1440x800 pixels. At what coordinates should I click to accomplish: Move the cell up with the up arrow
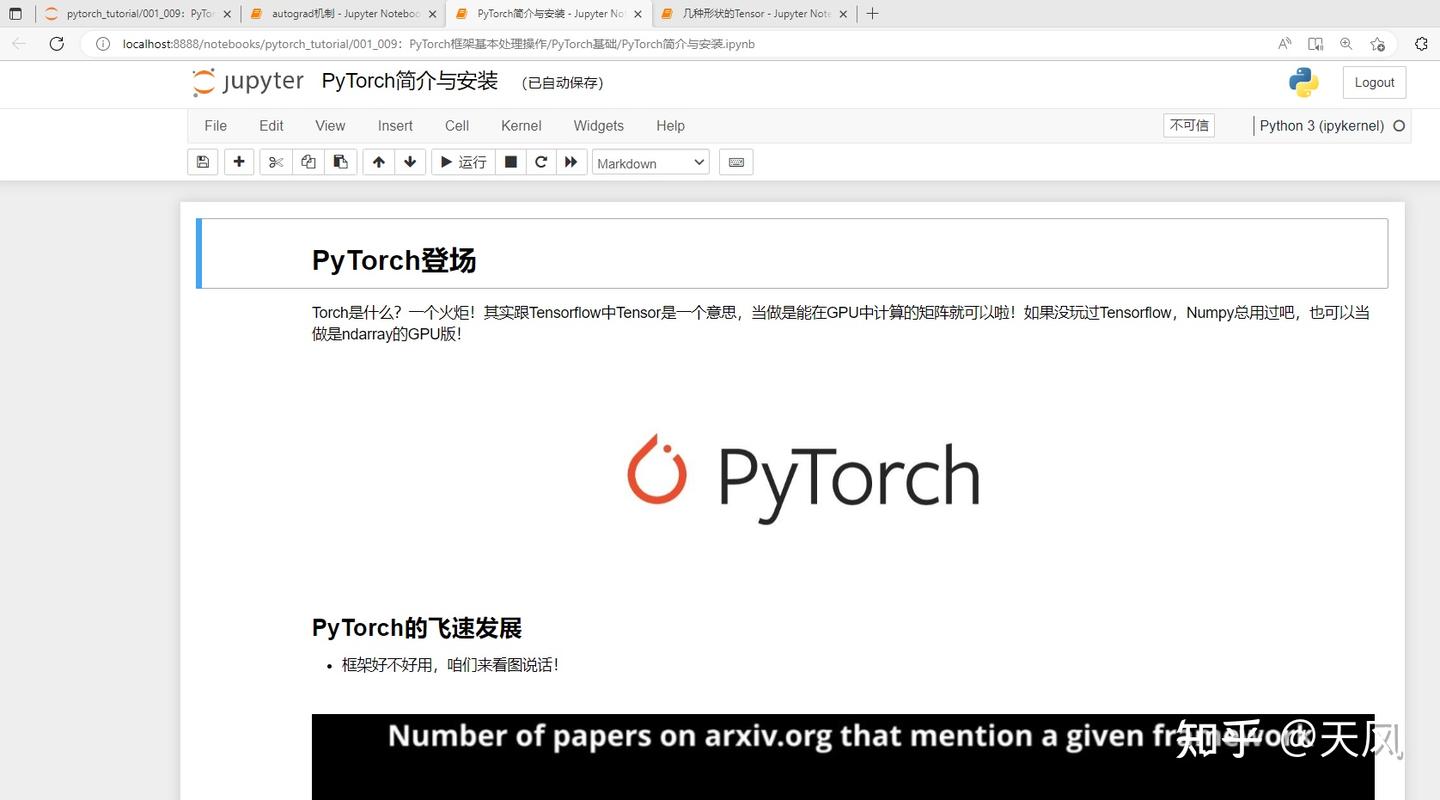pos(378,161)
